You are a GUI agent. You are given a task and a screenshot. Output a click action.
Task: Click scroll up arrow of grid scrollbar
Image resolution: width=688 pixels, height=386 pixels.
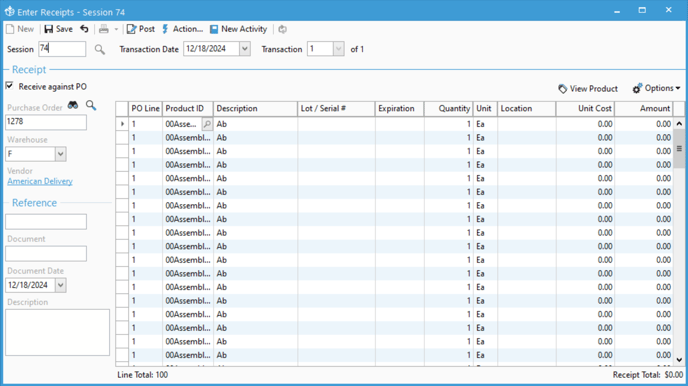coord(679,124)
